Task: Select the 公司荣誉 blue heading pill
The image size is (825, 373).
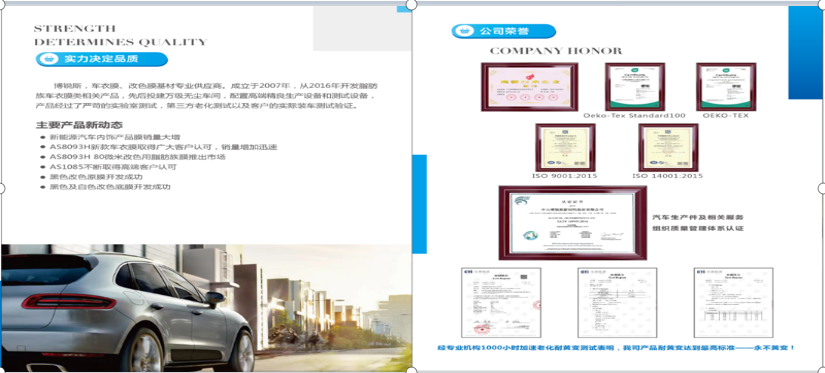Action: point(504,31)
